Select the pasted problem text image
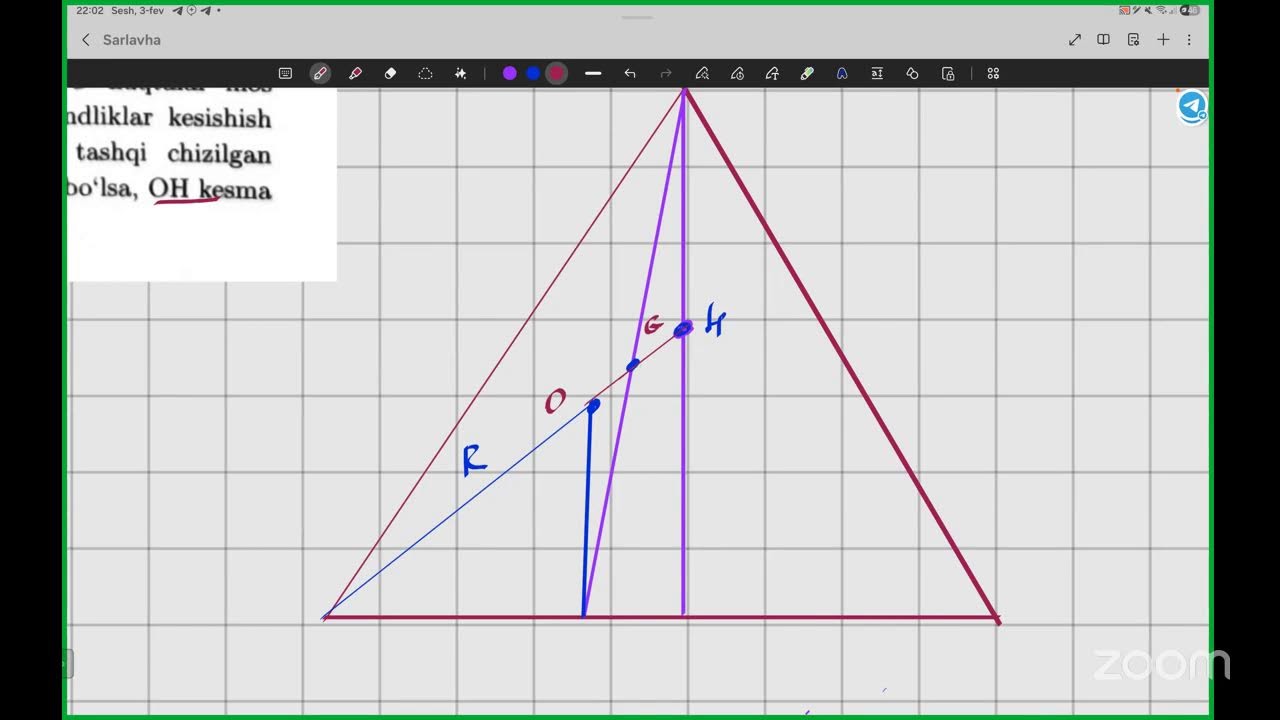 pyautogui.click(x=202, y=184)
